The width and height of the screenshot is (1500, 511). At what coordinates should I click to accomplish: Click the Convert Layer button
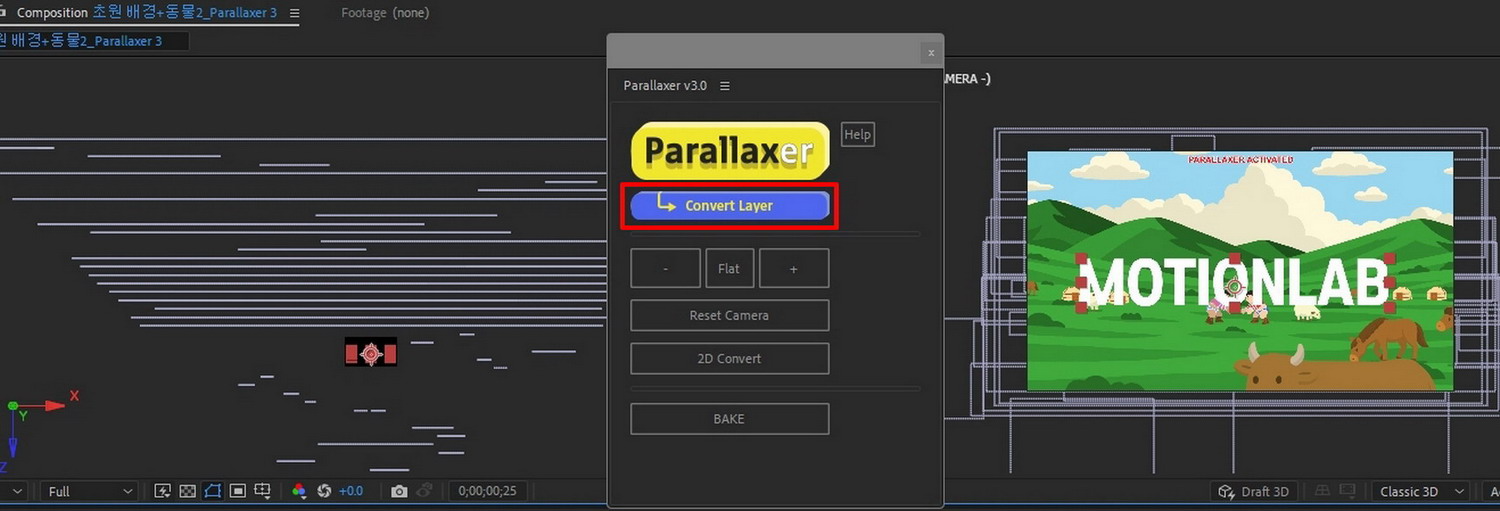click(729, 205)
